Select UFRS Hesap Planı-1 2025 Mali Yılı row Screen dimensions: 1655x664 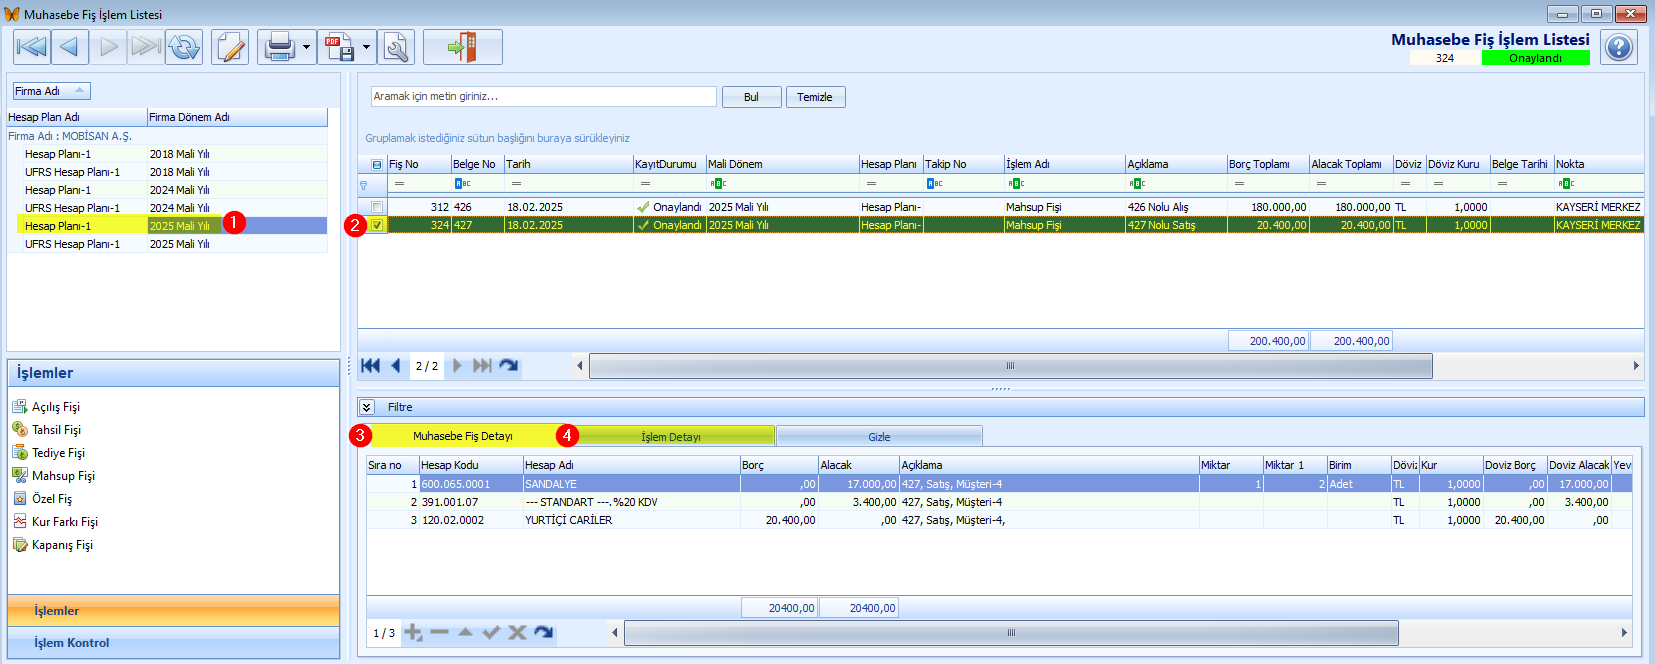pos(168,244)
